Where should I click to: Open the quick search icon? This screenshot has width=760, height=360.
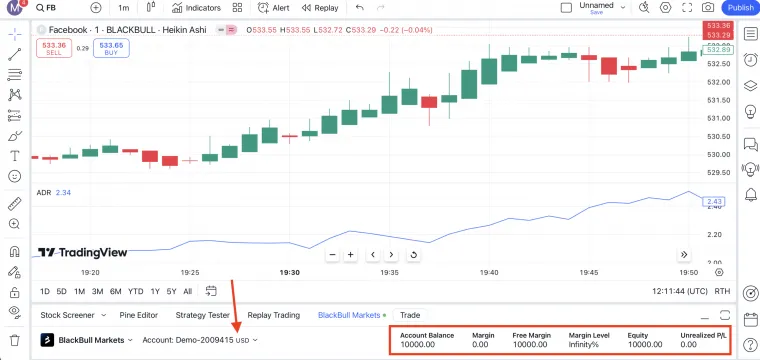(x=644, y=8)
